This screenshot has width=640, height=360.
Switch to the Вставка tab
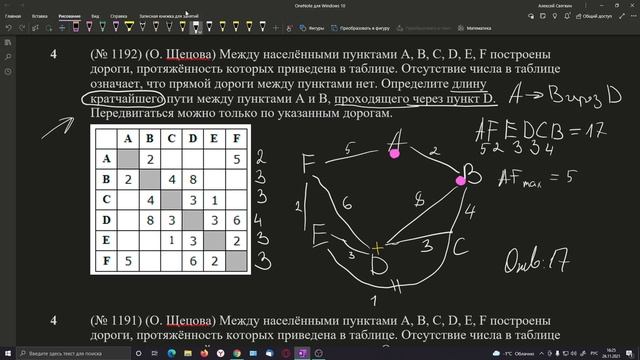[40, 16]
